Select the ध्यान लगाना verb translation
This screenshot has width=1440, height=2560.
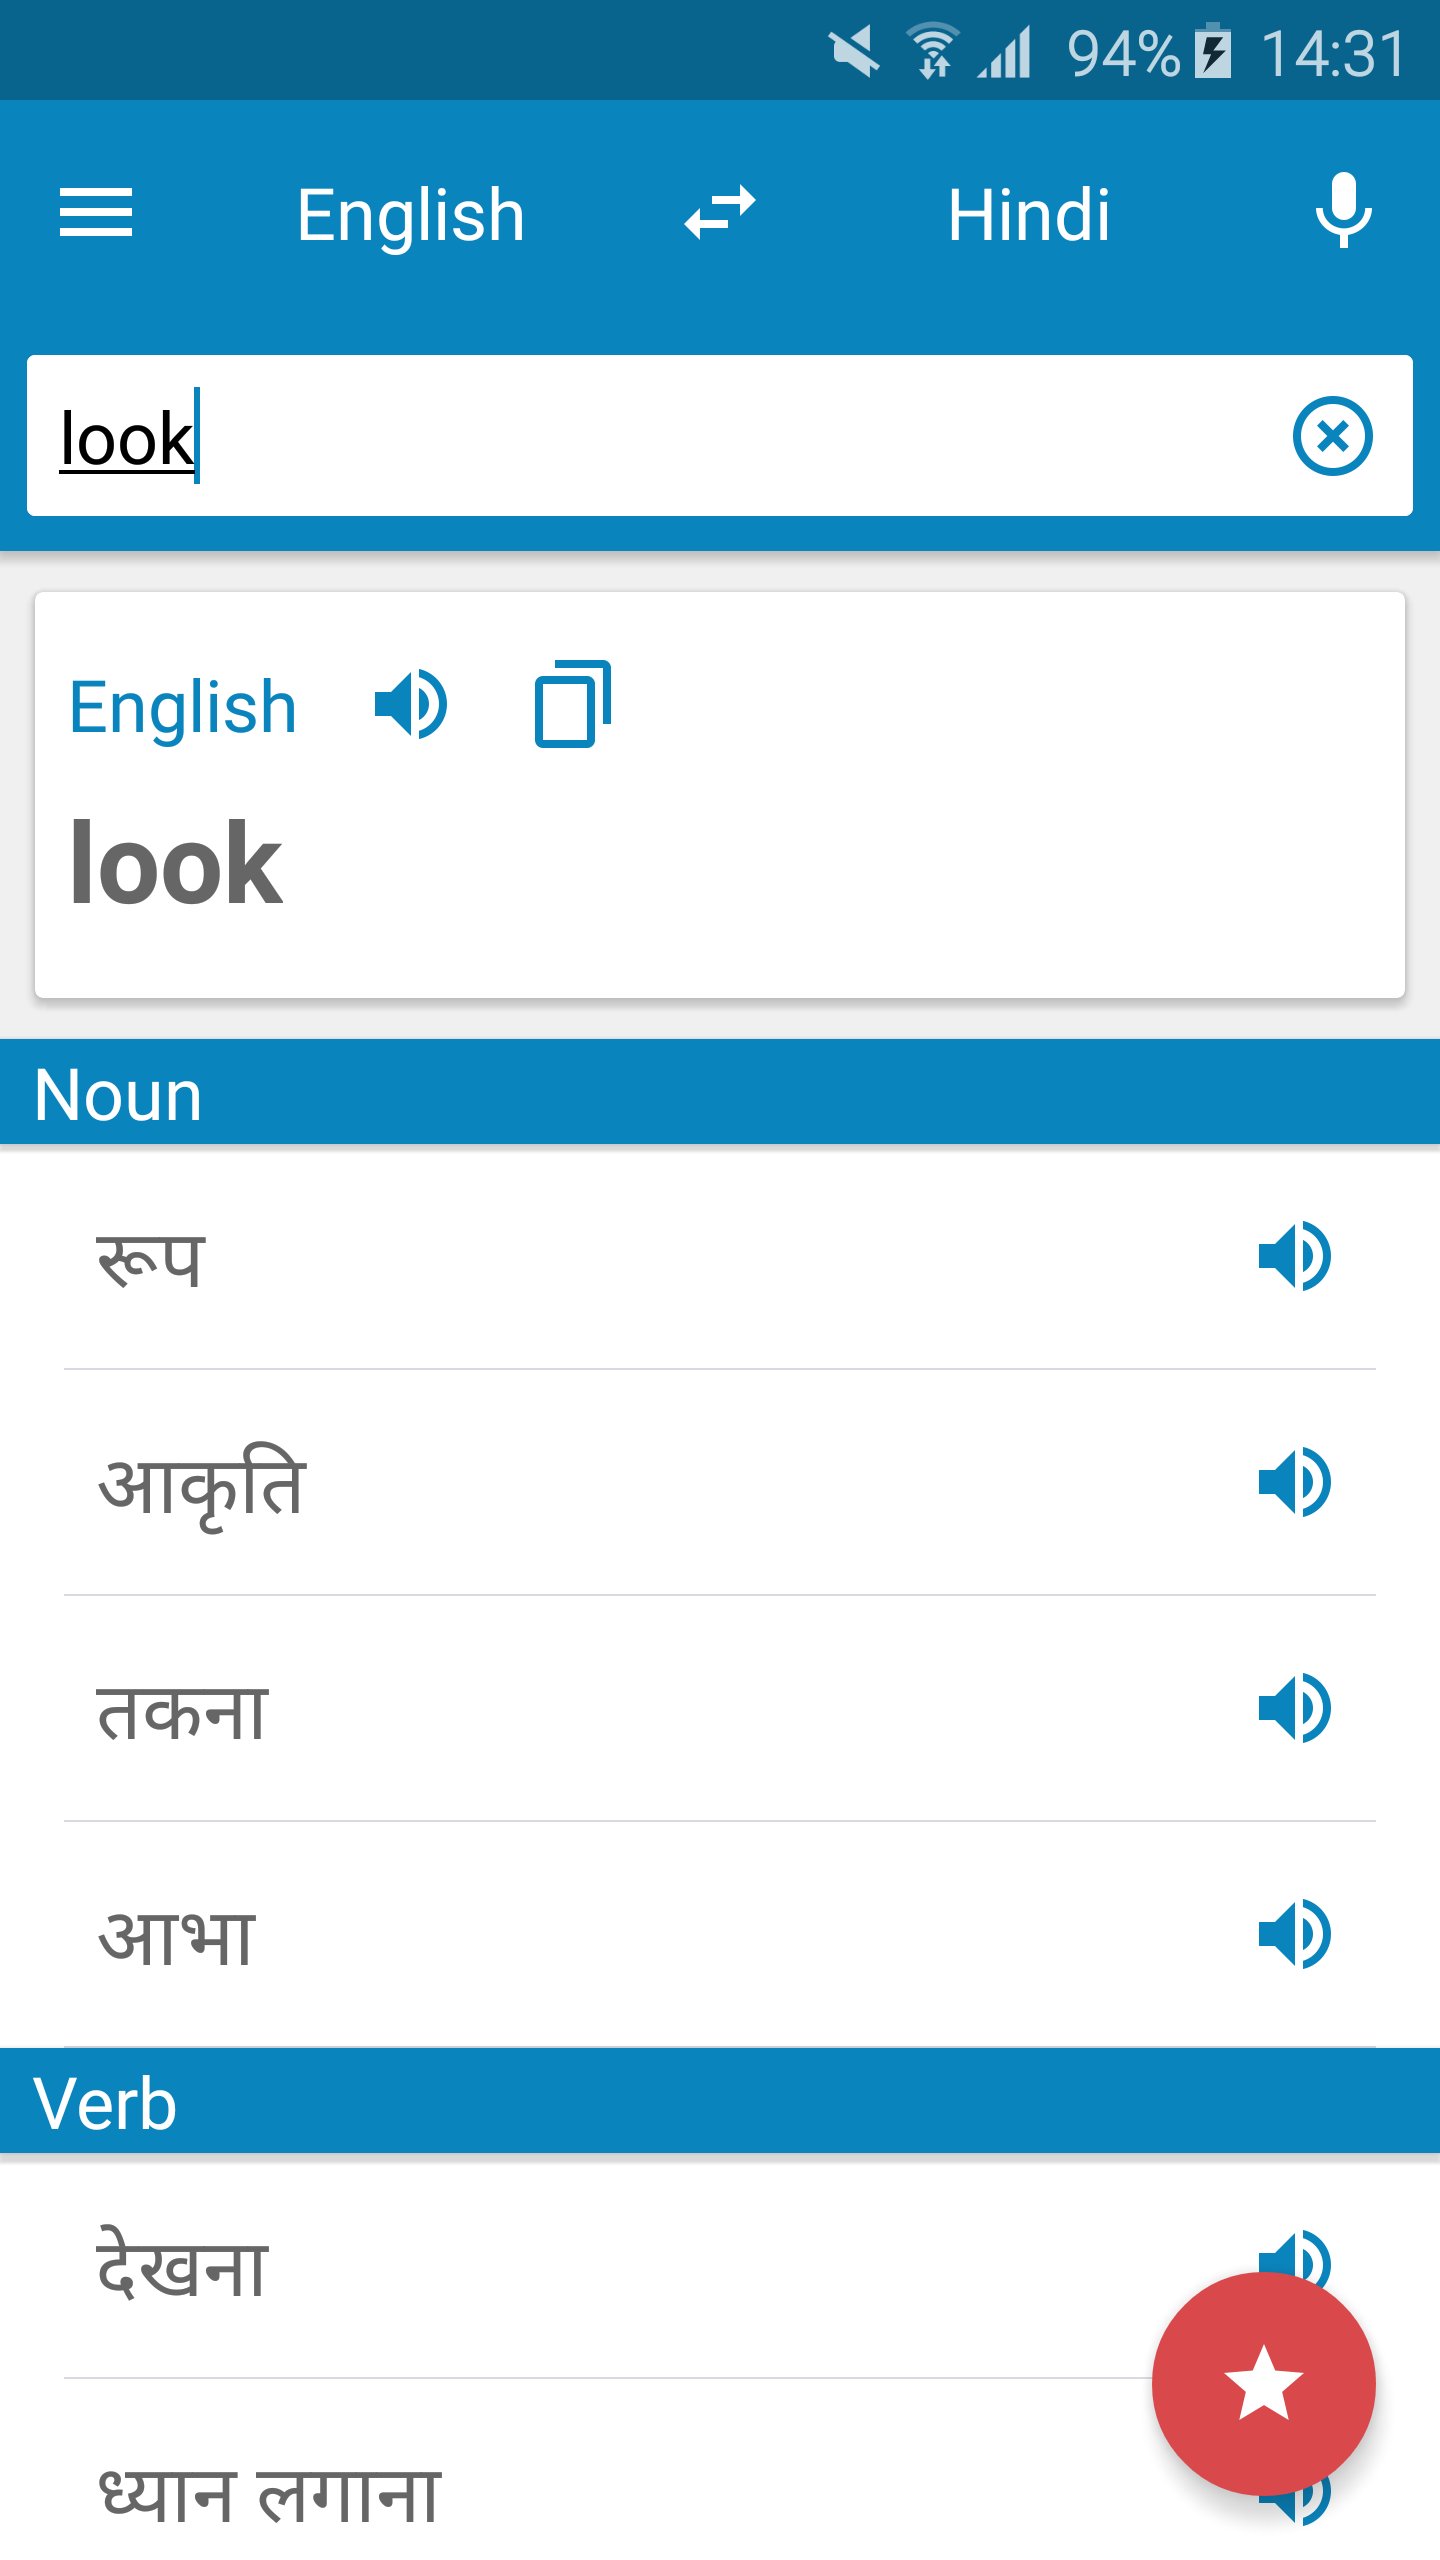coord(270,2493)
